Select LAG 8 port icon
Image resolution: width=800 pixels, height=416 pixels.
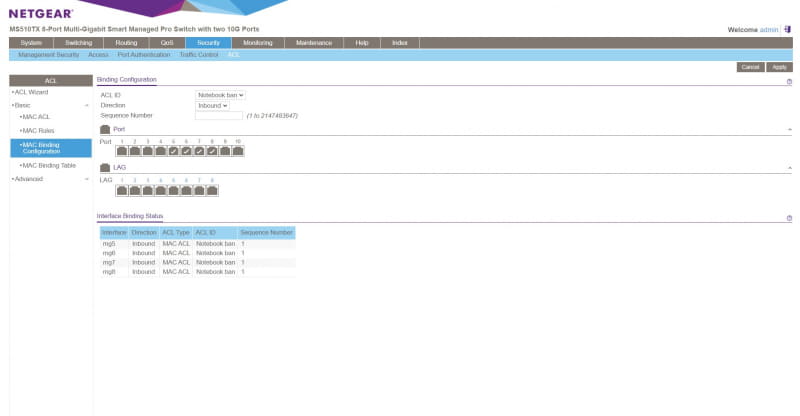(x=212, y=191)
